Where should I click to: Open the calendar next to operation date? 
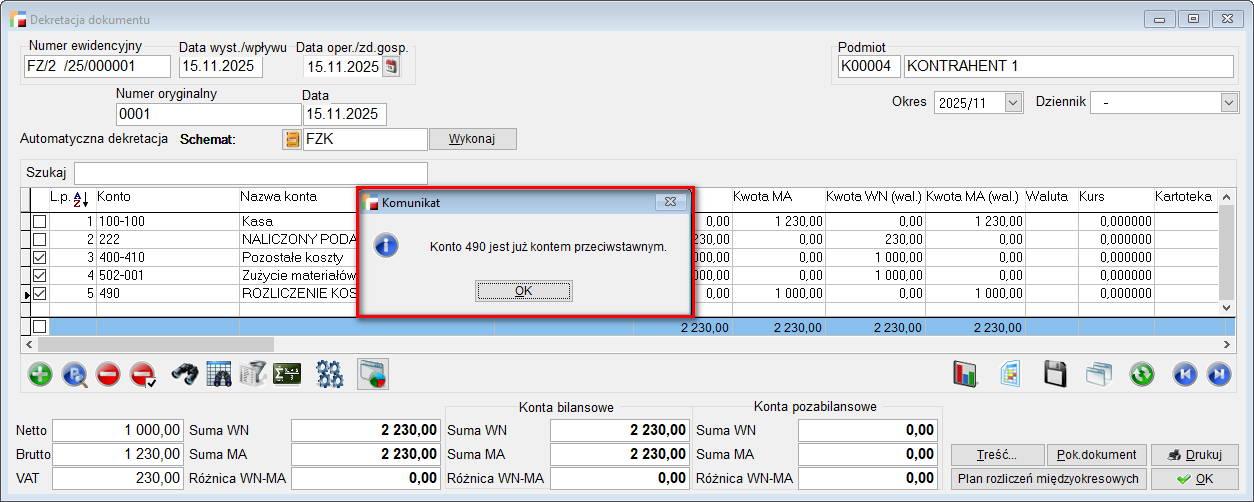click(x=391, y=67)
